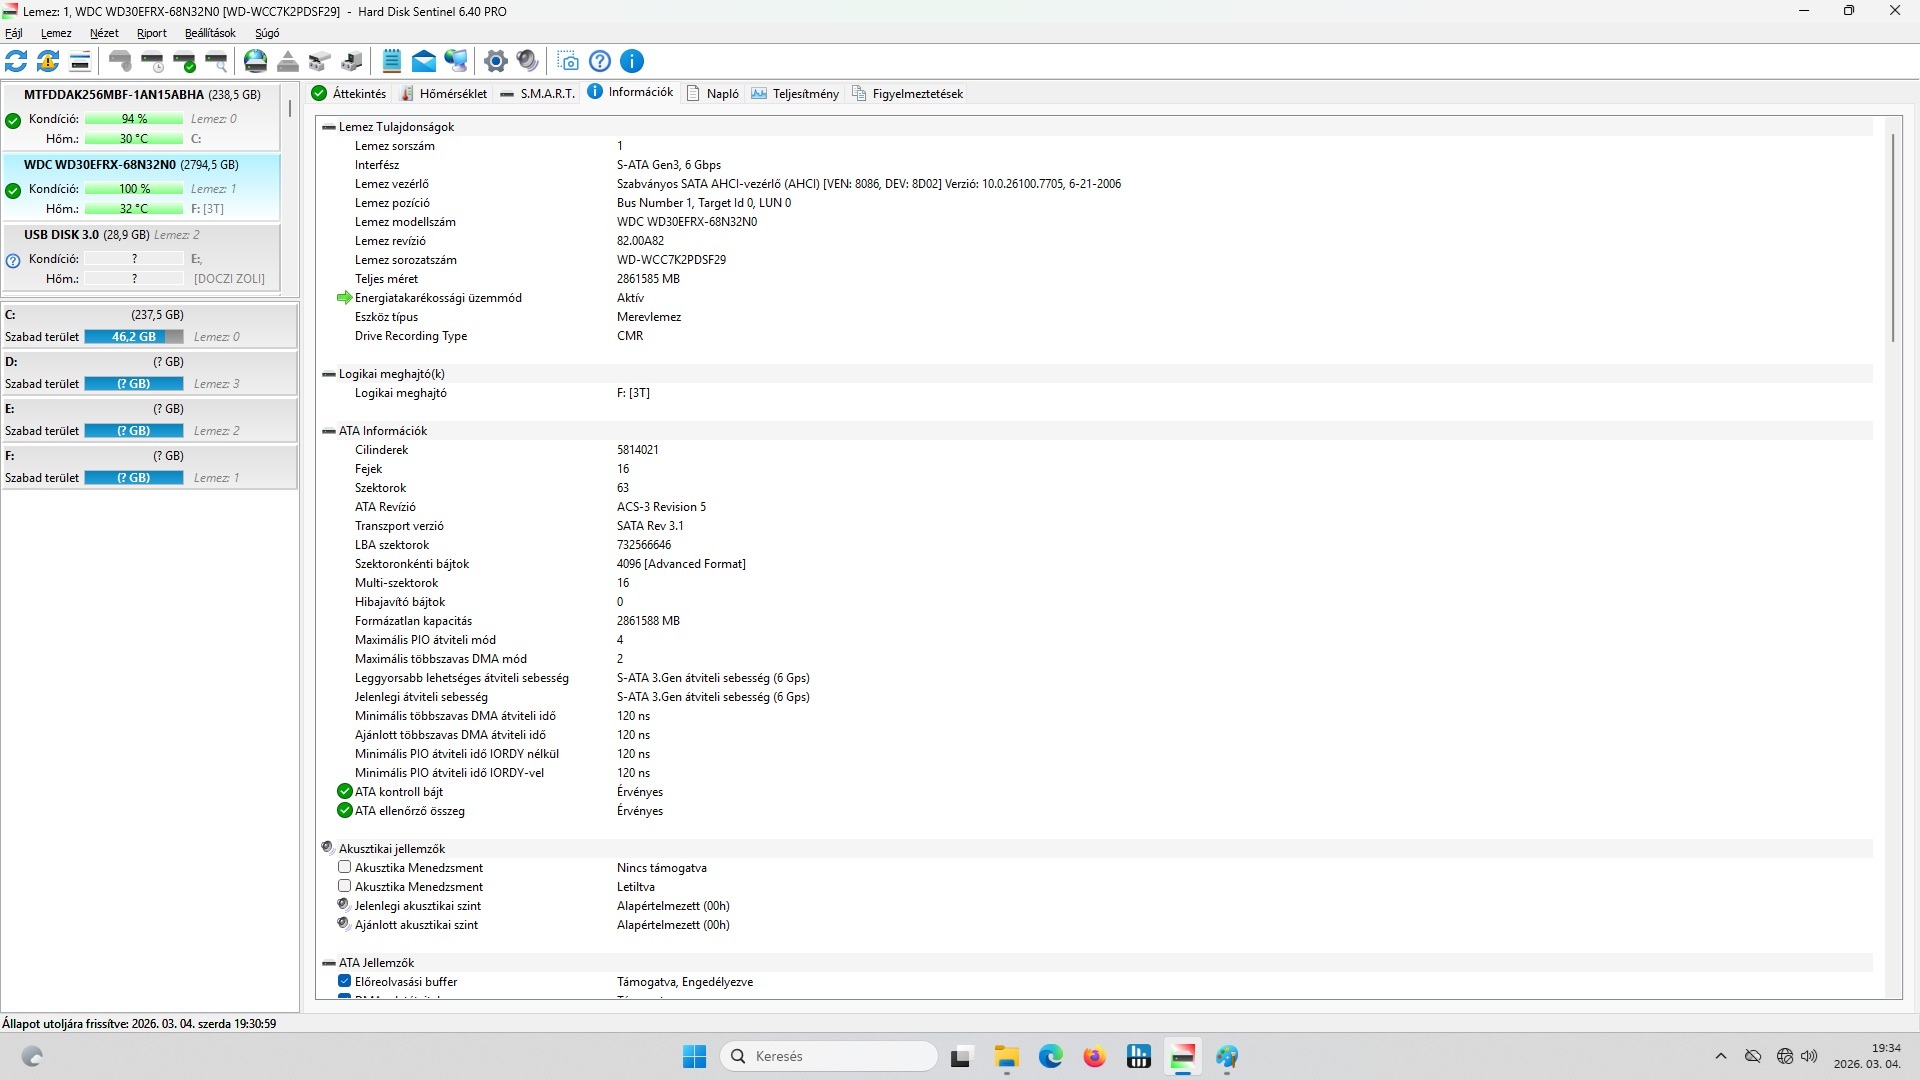Click the envelope send email icon
This screenshot has width=1920, height=1080.
tap(424, 62)
